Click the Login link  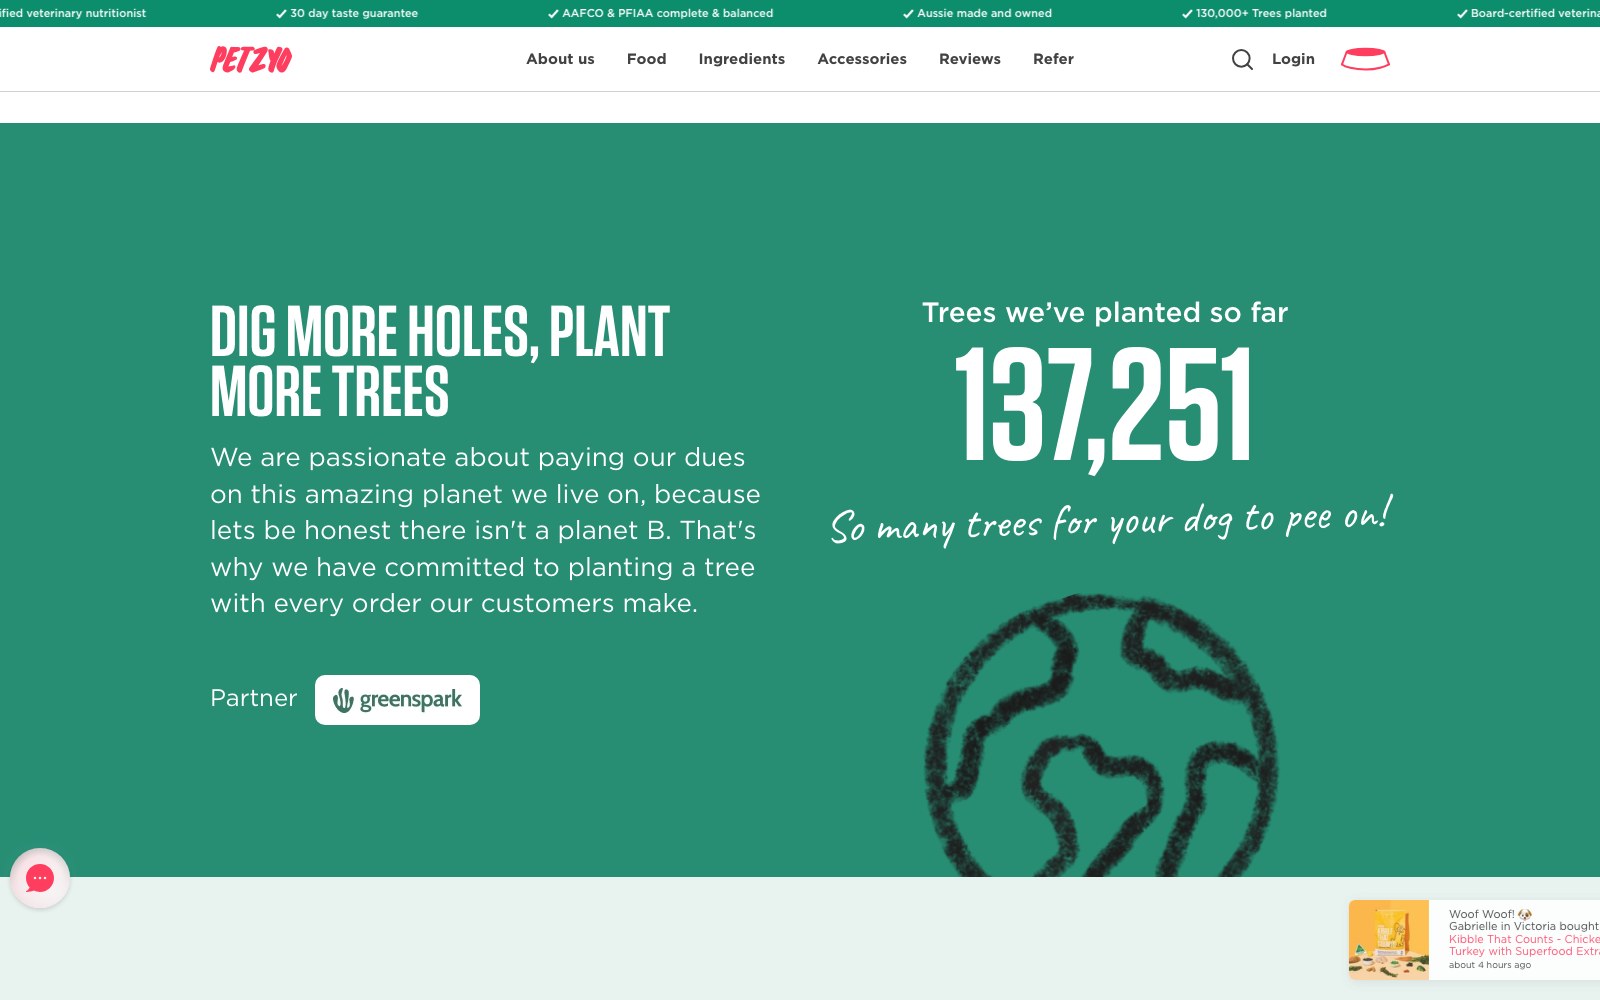click(x=1293, y=59)
